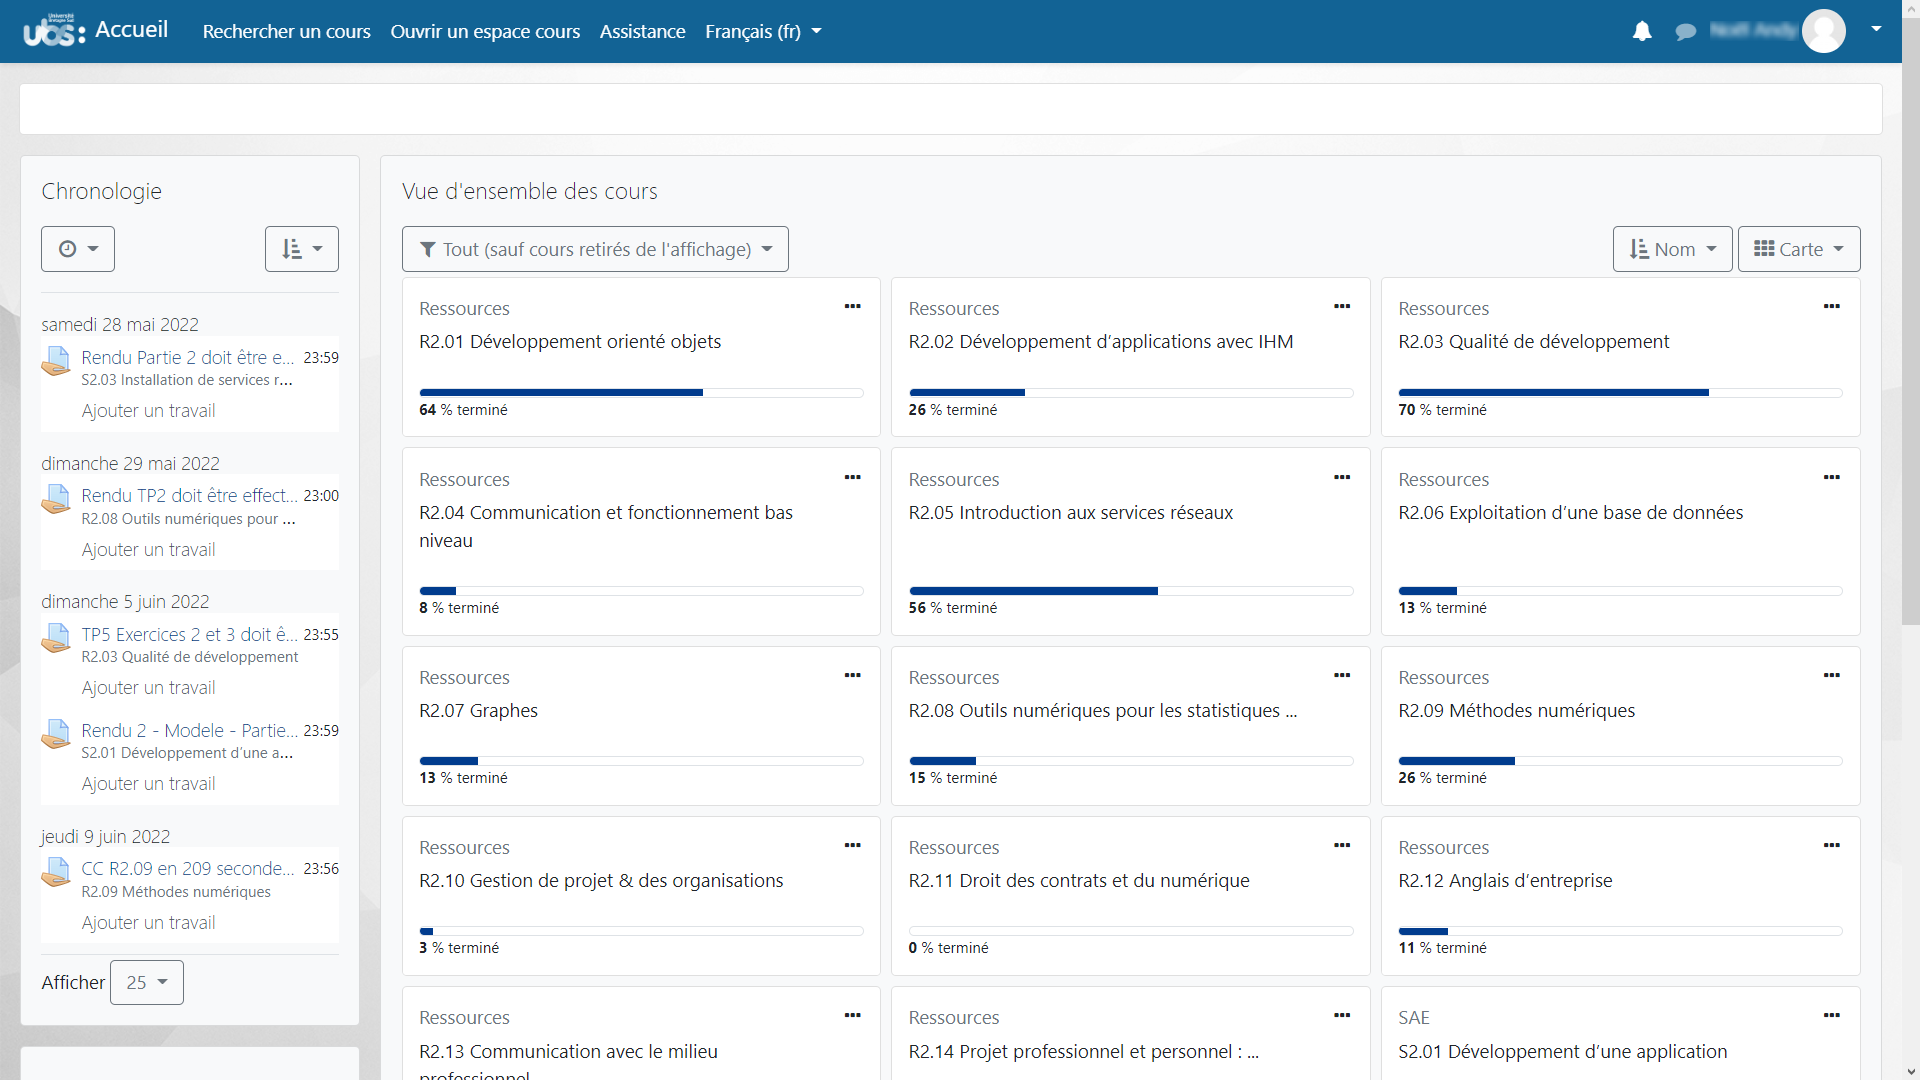Click the three-dot menu on R2.01 card

coord(853,306)
